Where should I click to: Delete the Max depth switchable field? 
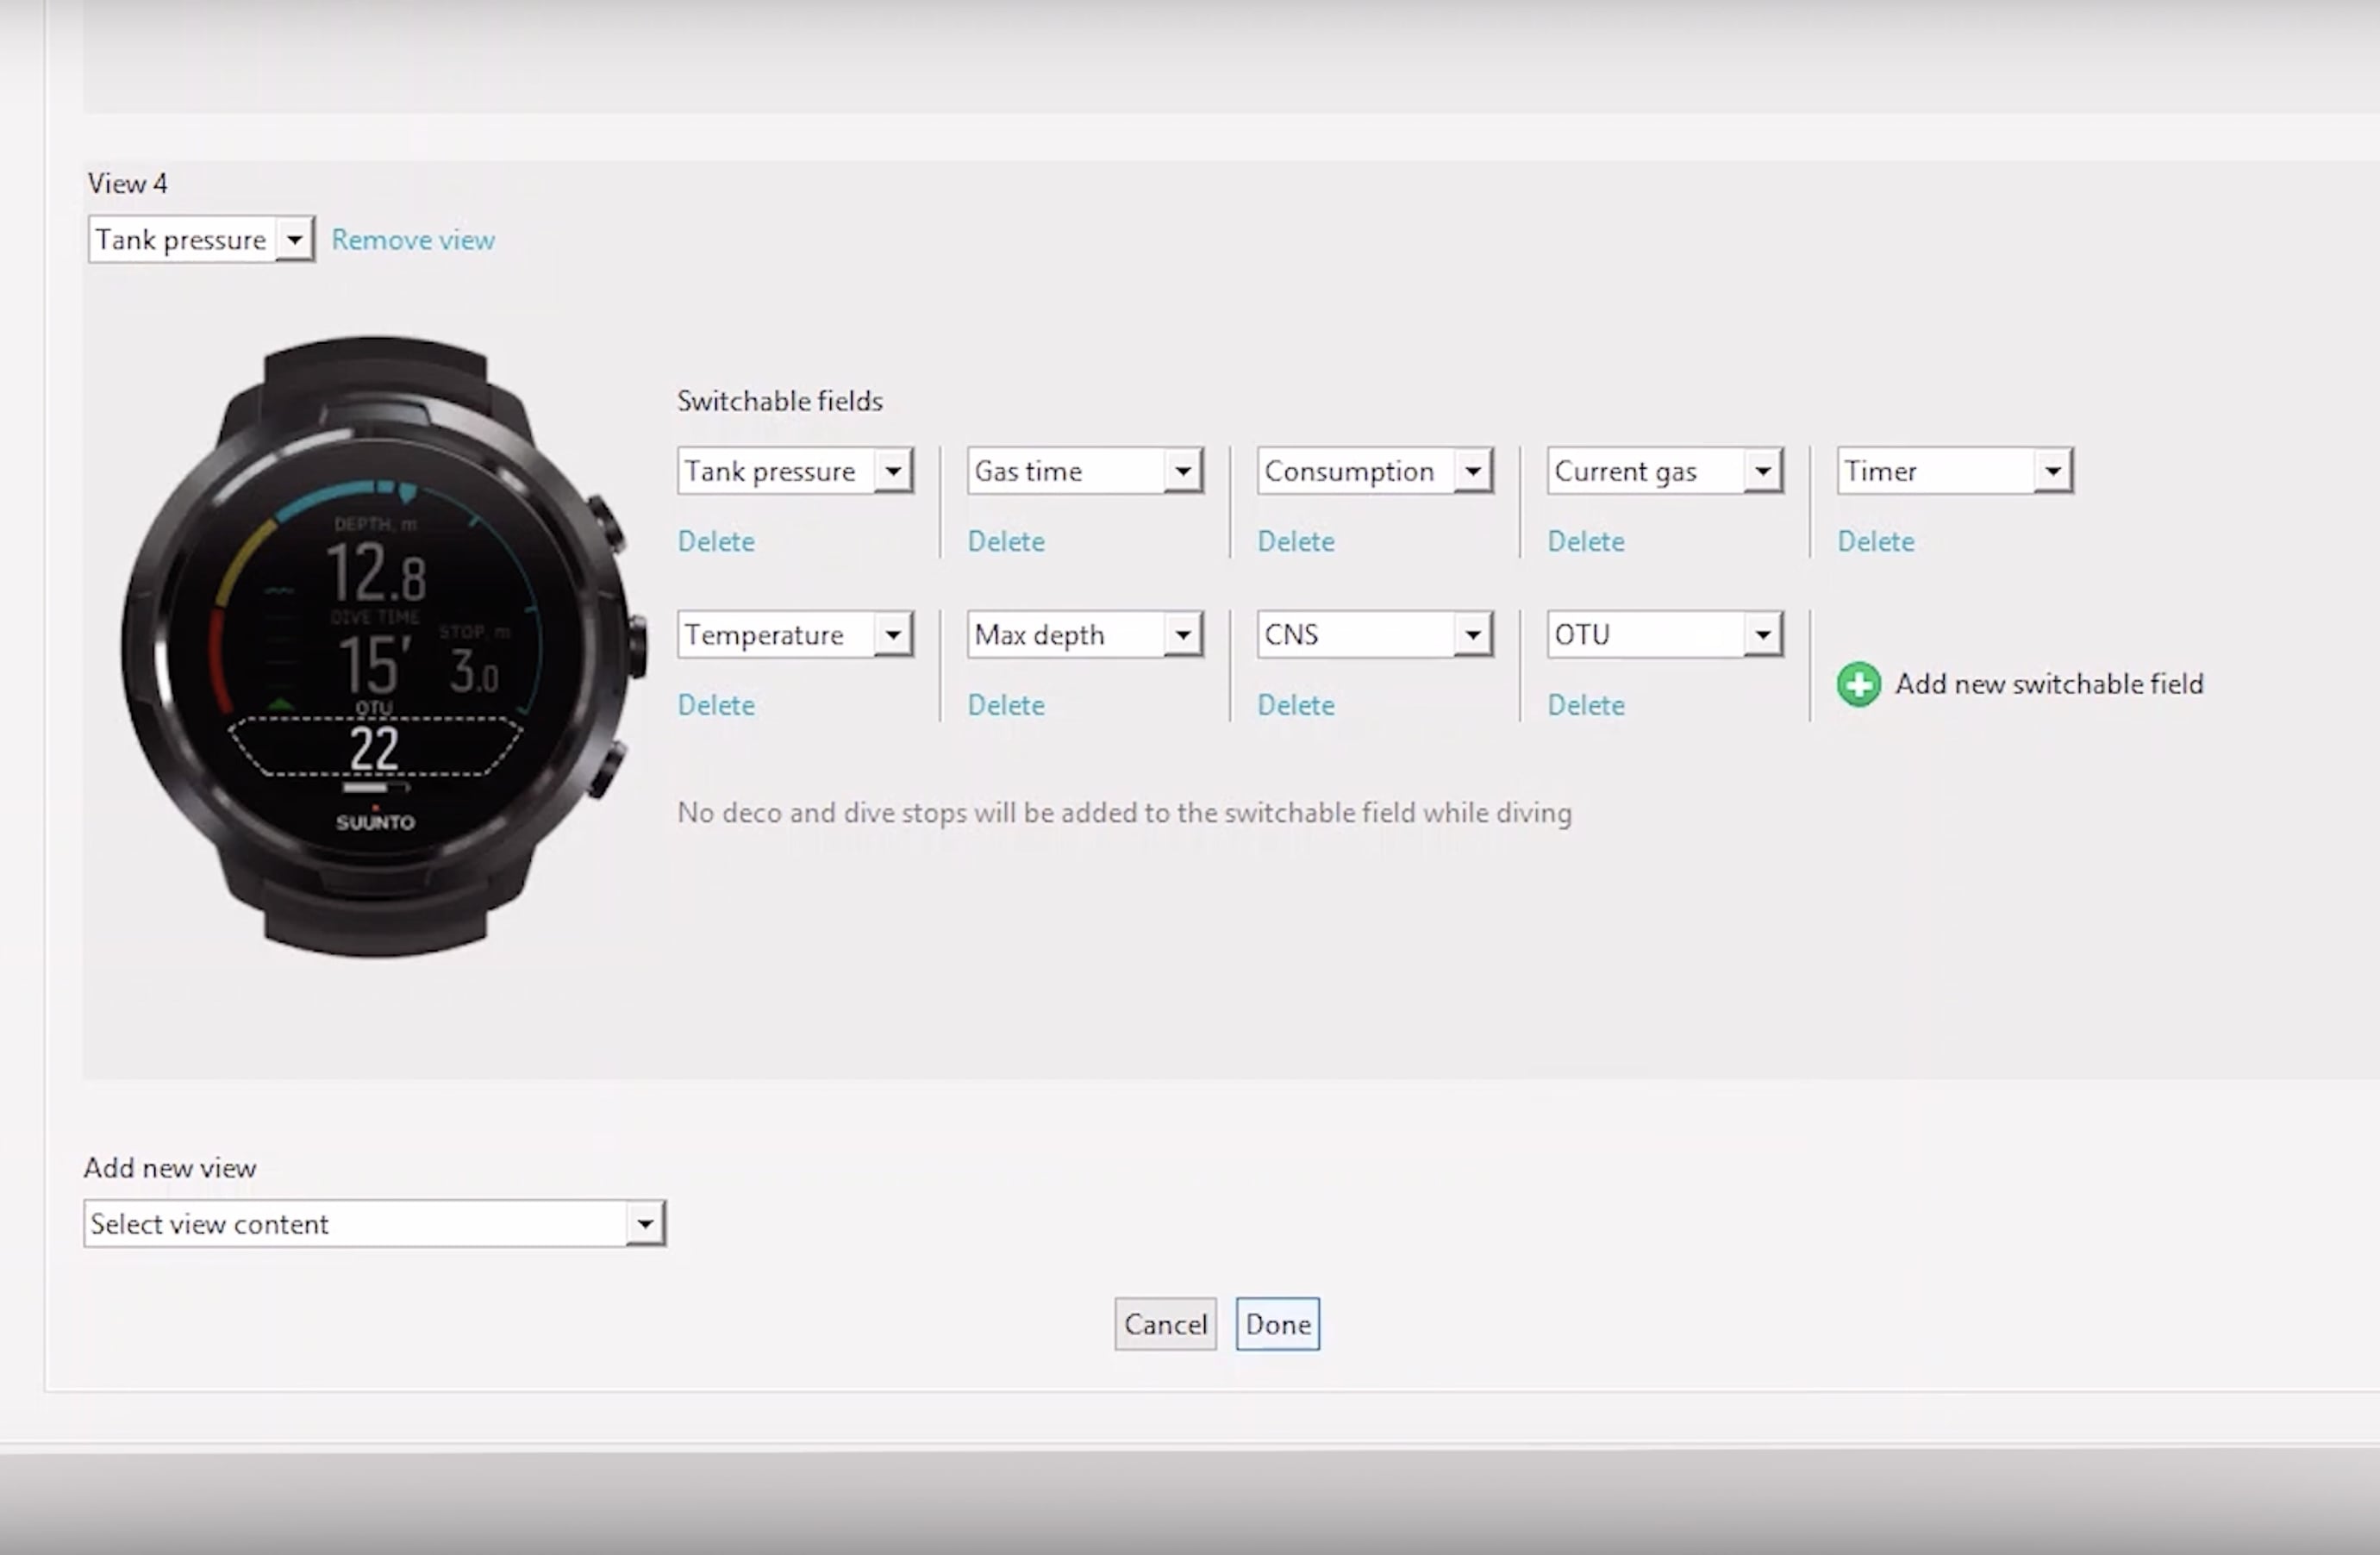(1006, 703)
